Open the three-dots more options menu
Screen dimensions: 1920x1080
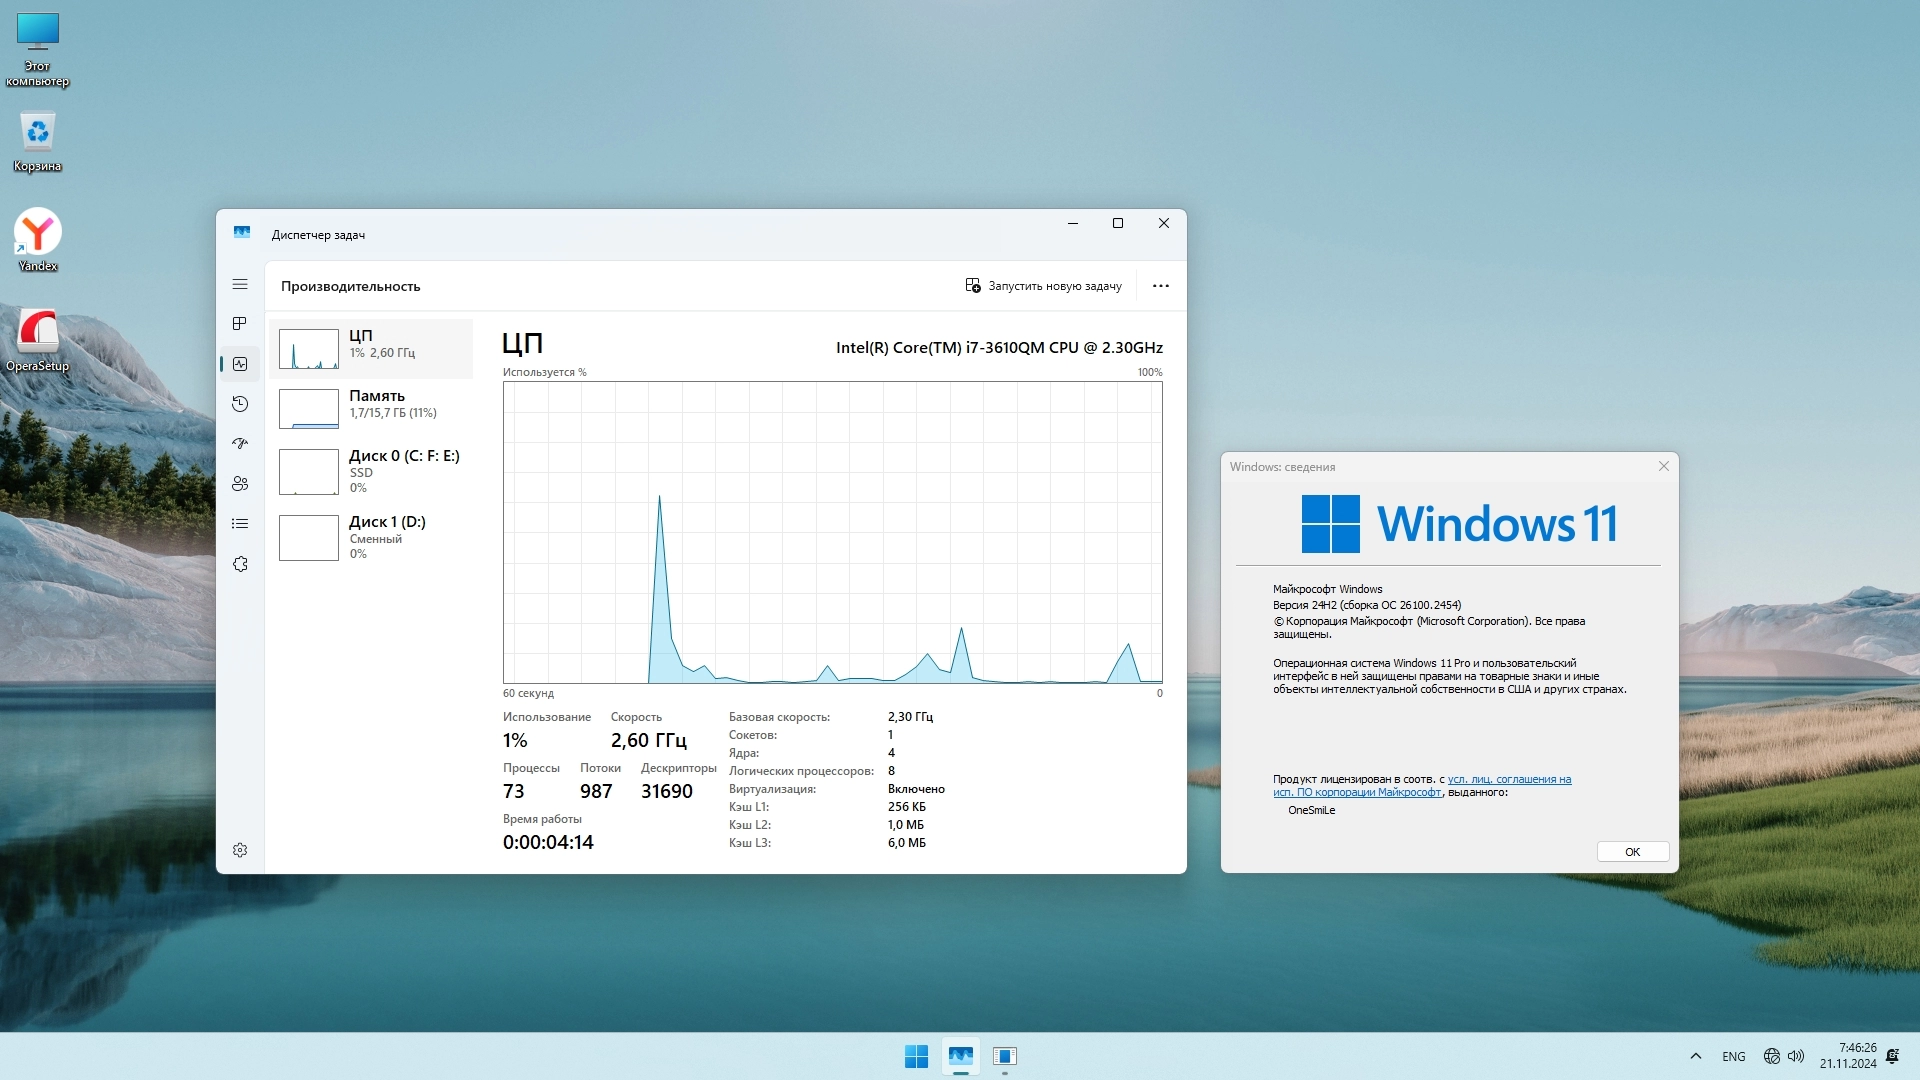pos(1160,286)
